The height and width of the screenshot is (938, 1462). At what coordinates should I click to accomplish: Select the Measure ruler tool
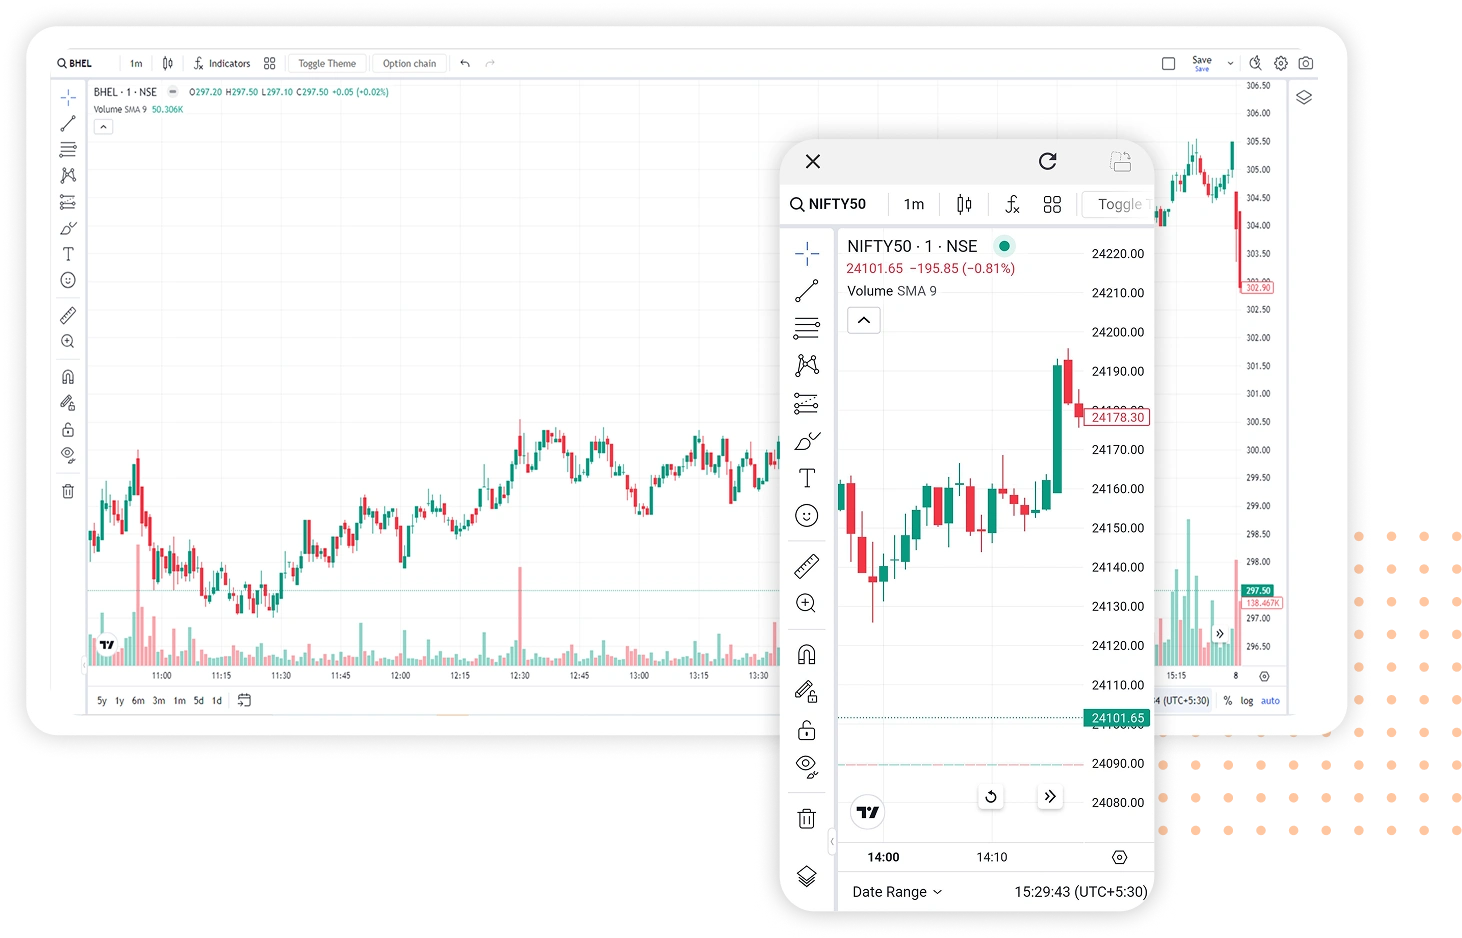[x=68, y=314]
